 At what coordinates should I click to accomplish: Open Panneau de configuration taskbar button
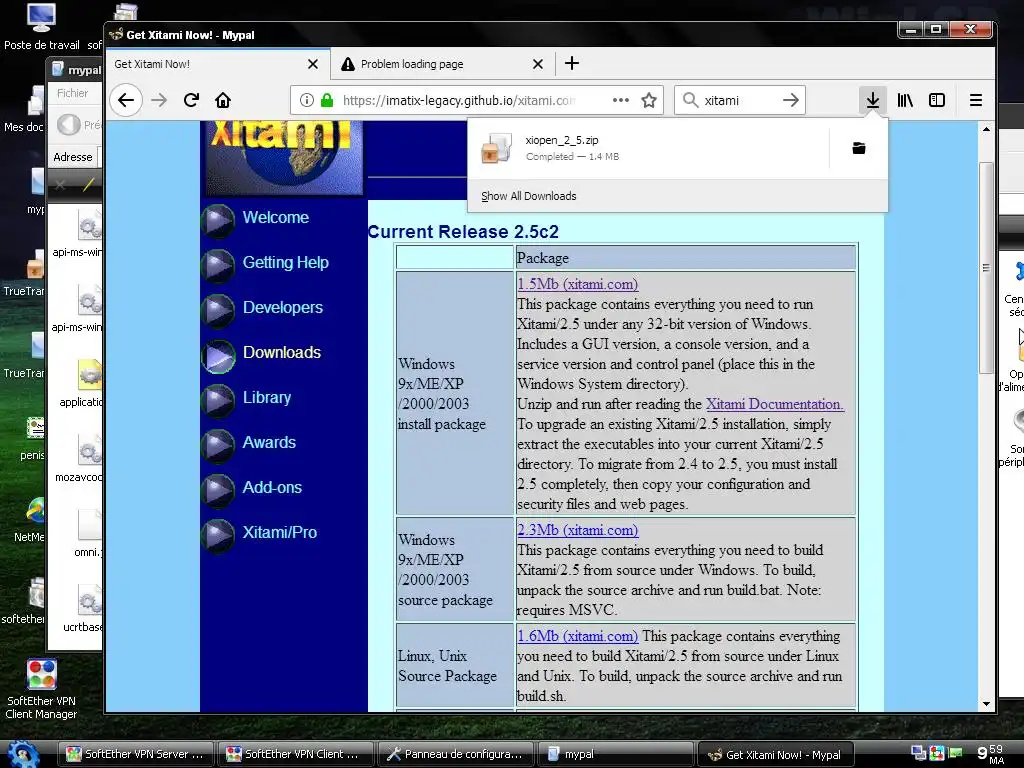point(455,754)
